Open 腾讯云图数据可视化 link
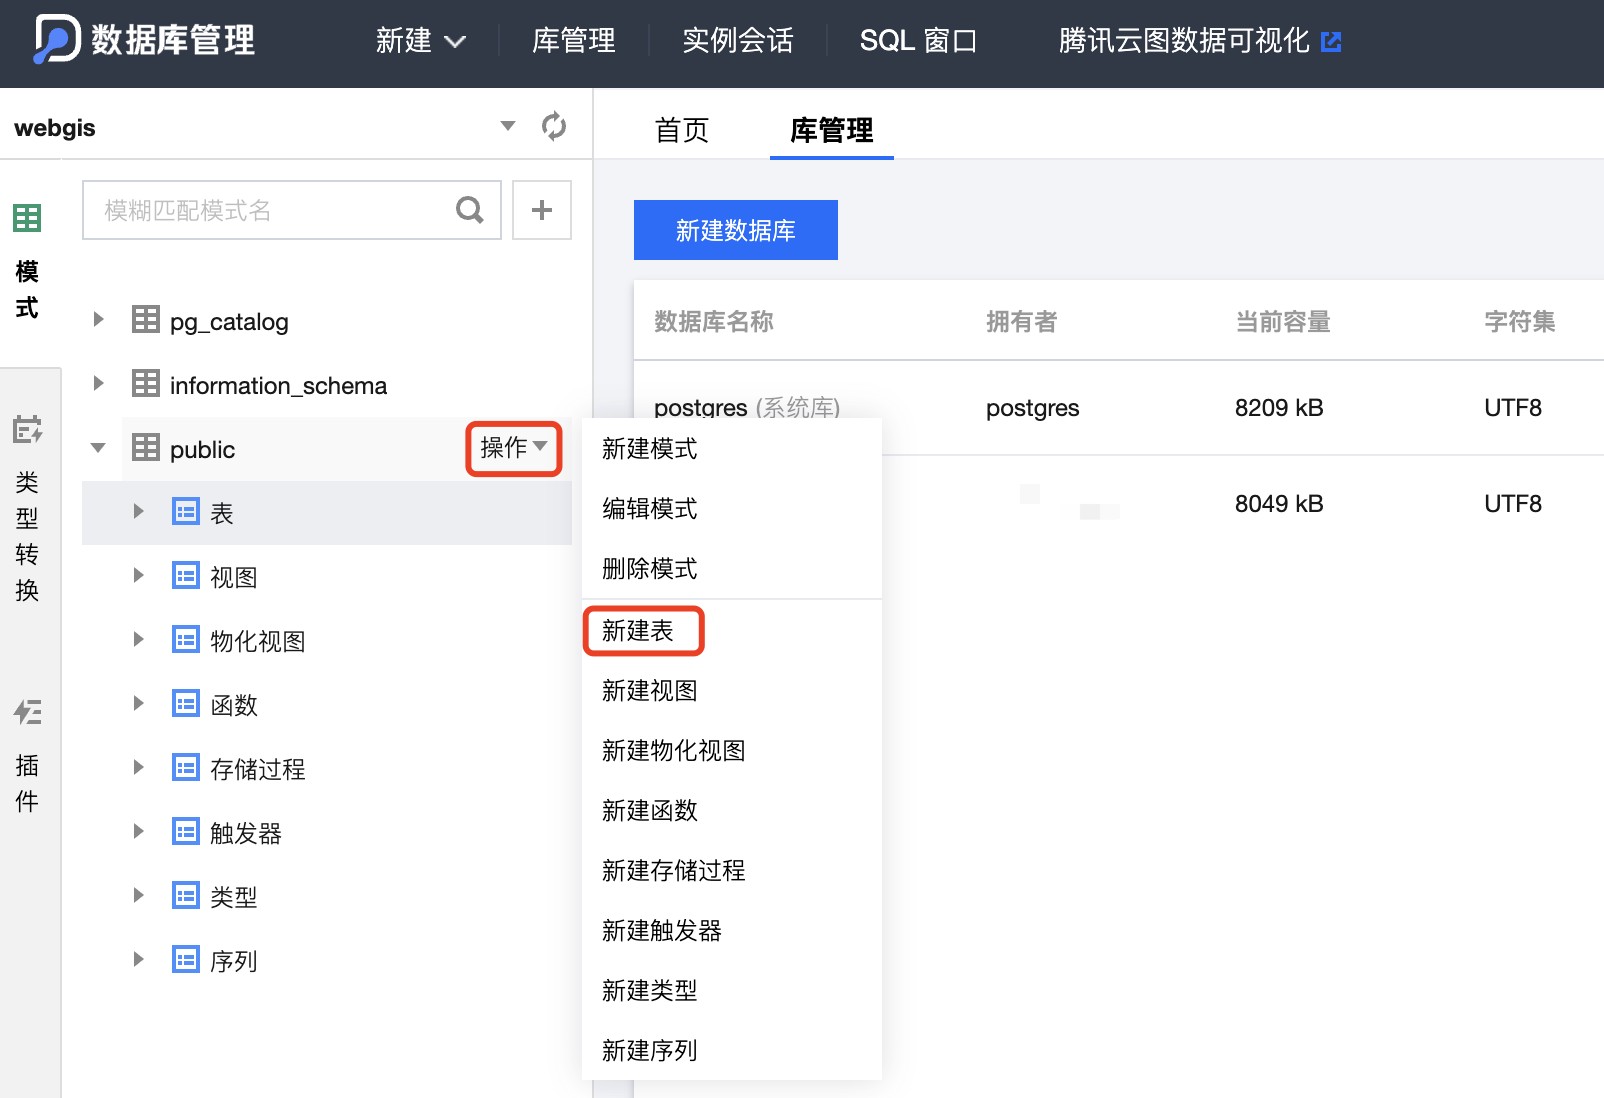 click(x=1184, y=41)
